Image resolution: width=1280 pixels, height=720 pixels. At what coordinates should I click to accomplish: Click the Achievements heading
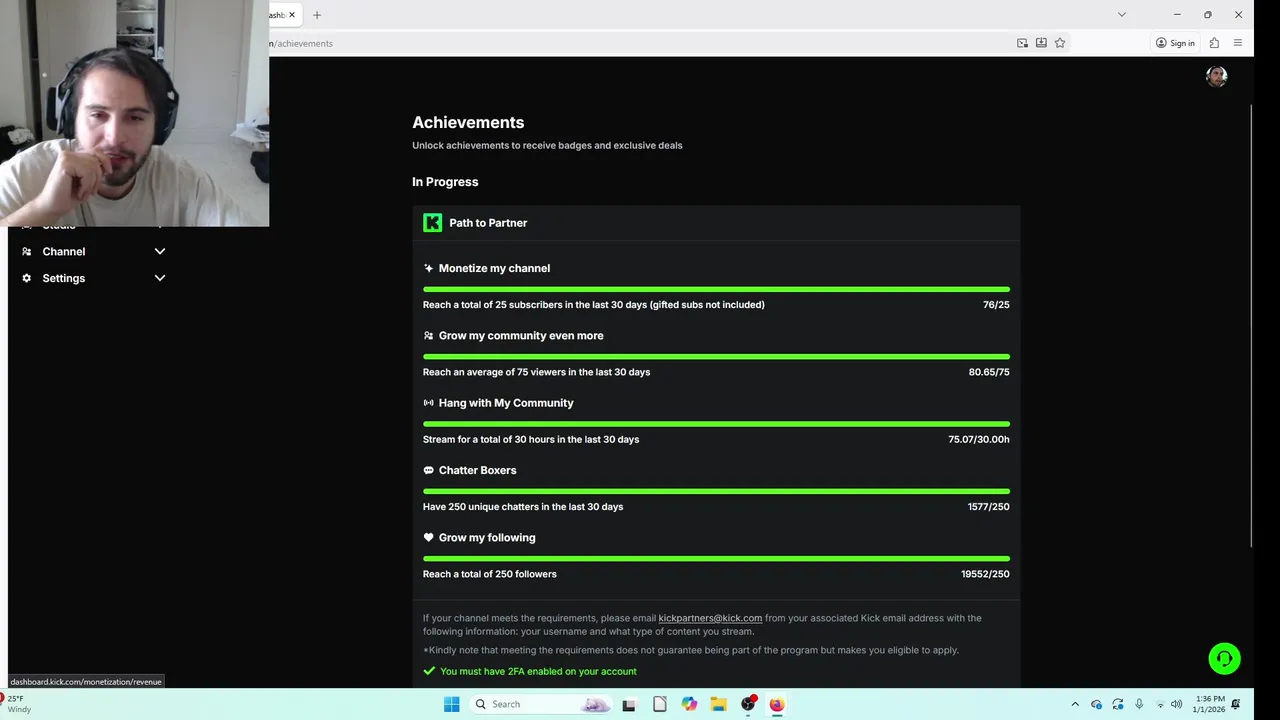[x=468, y=122]
